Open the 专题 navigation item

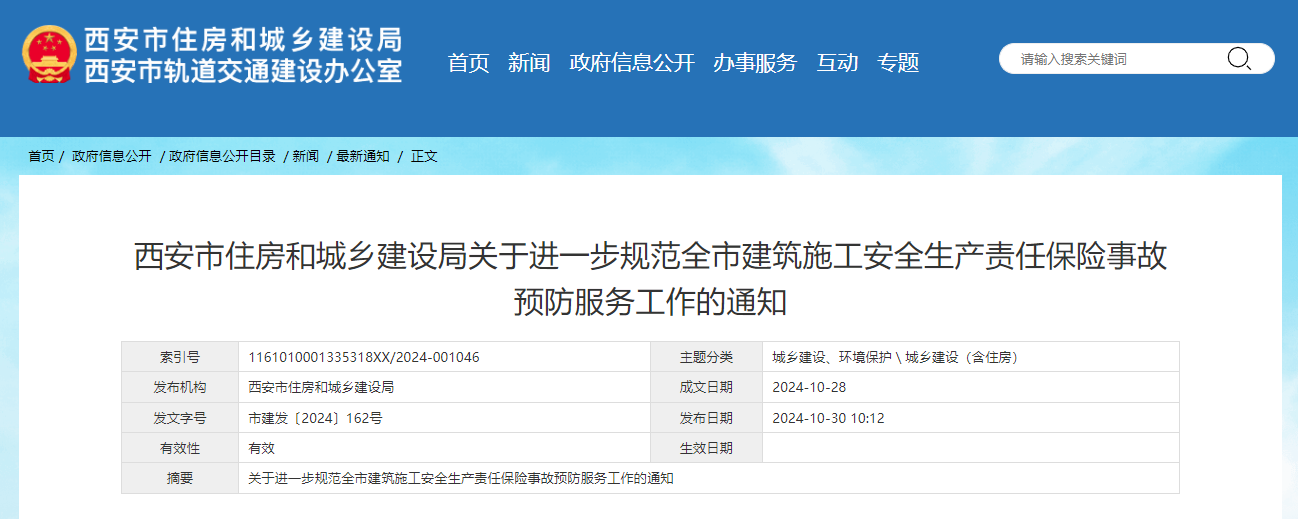pyautogui.click(x=898, y=63)
